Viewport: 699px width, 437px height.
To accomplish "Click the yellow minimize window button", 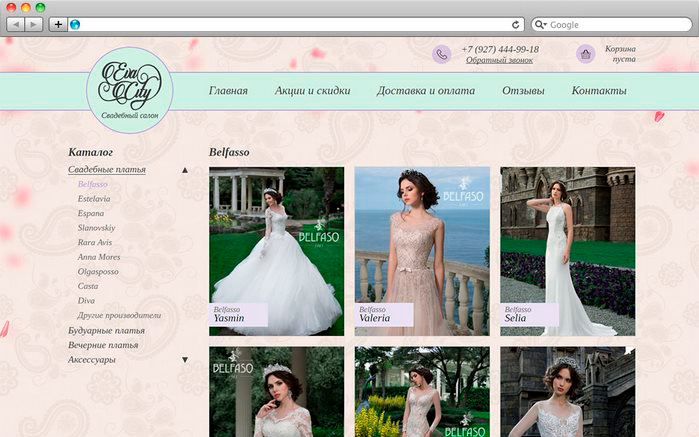I will (x=26, y=7).
